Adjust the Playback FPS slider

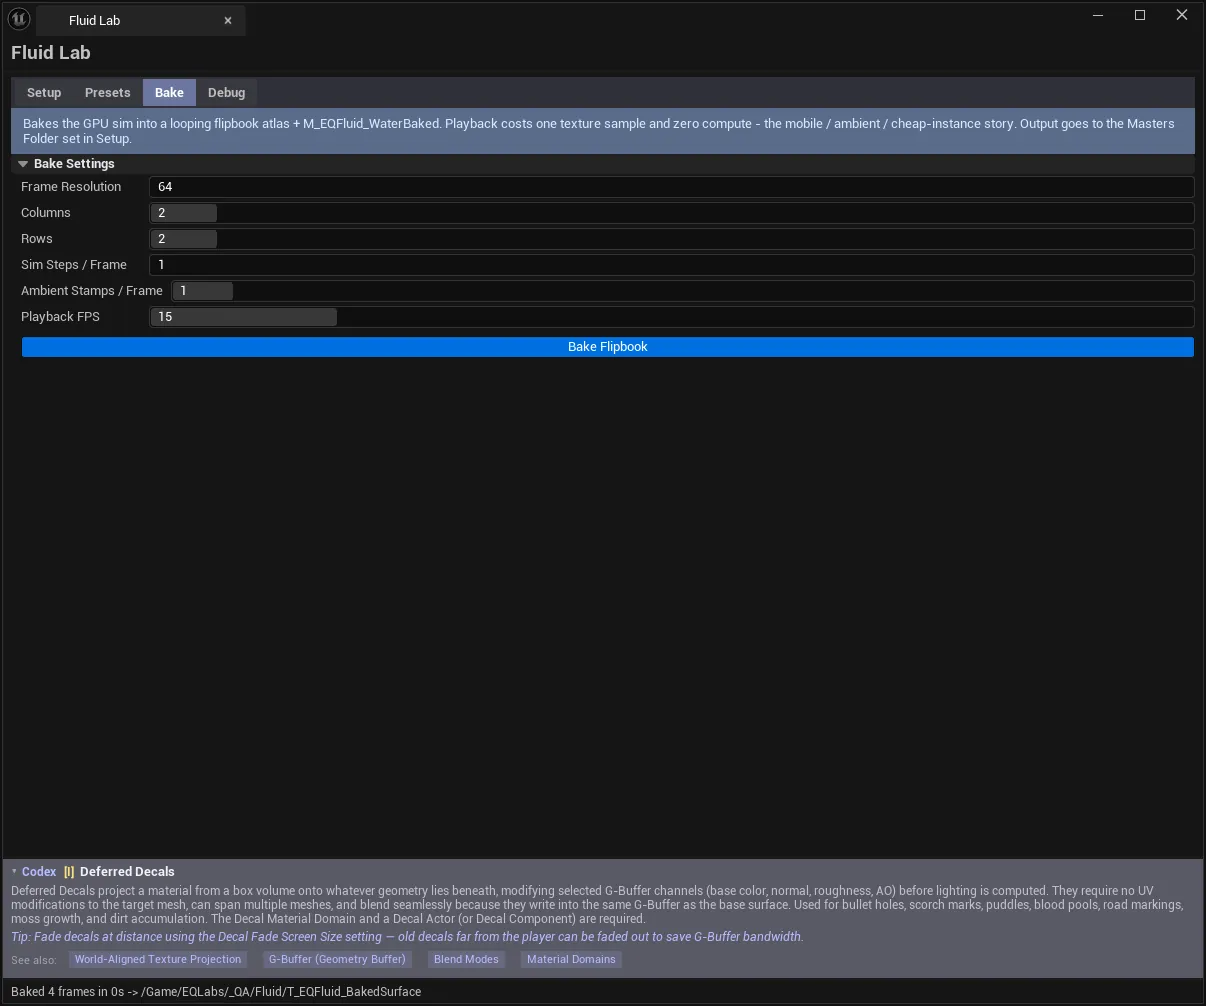[x=671, y=317]
